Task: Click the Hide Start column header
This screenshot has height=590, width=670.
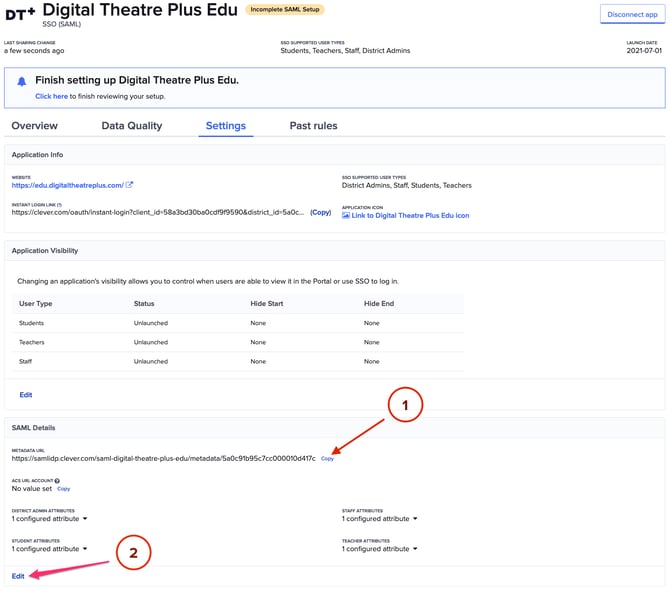Action: tap(267, 303)
